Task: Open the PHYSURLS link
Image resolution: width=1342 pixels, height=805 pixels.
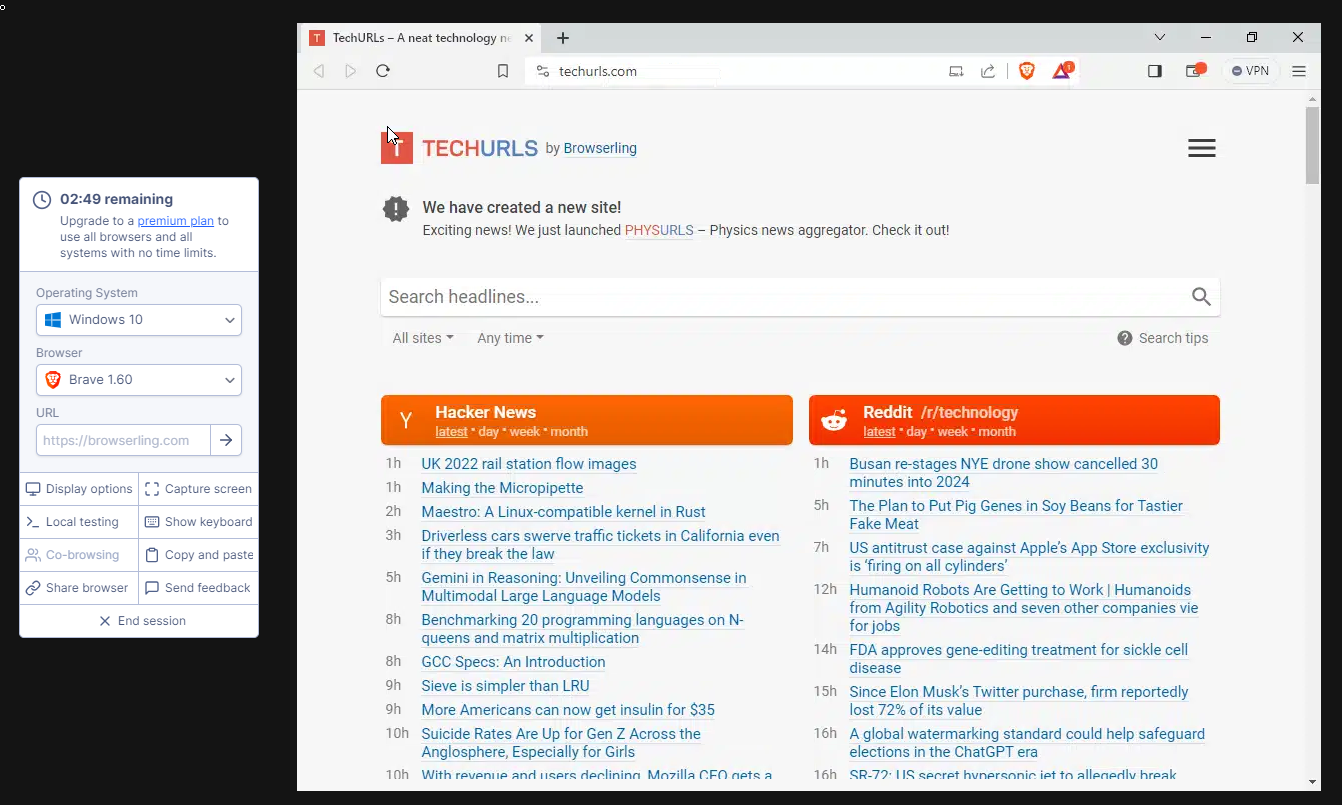Action: pos(659,230)
